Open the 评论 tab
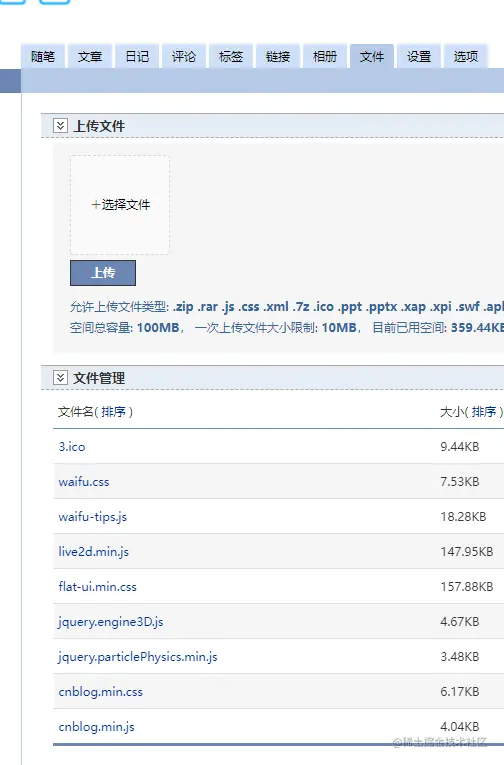Screen dimensions: 504x765 click(x=184, y=57)
